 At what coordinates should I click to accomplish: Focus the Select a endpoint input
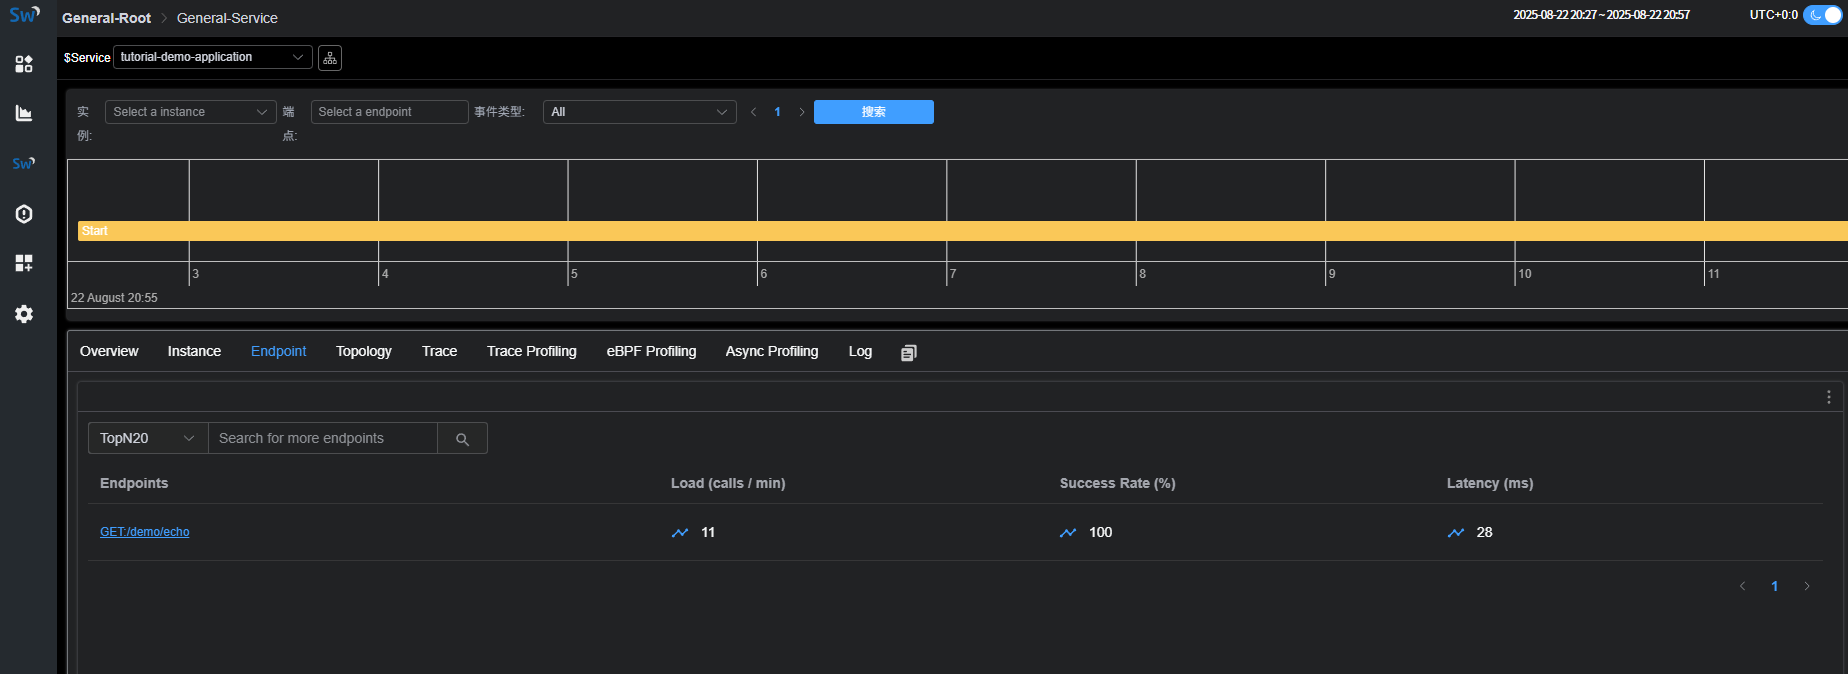[390, 112]
